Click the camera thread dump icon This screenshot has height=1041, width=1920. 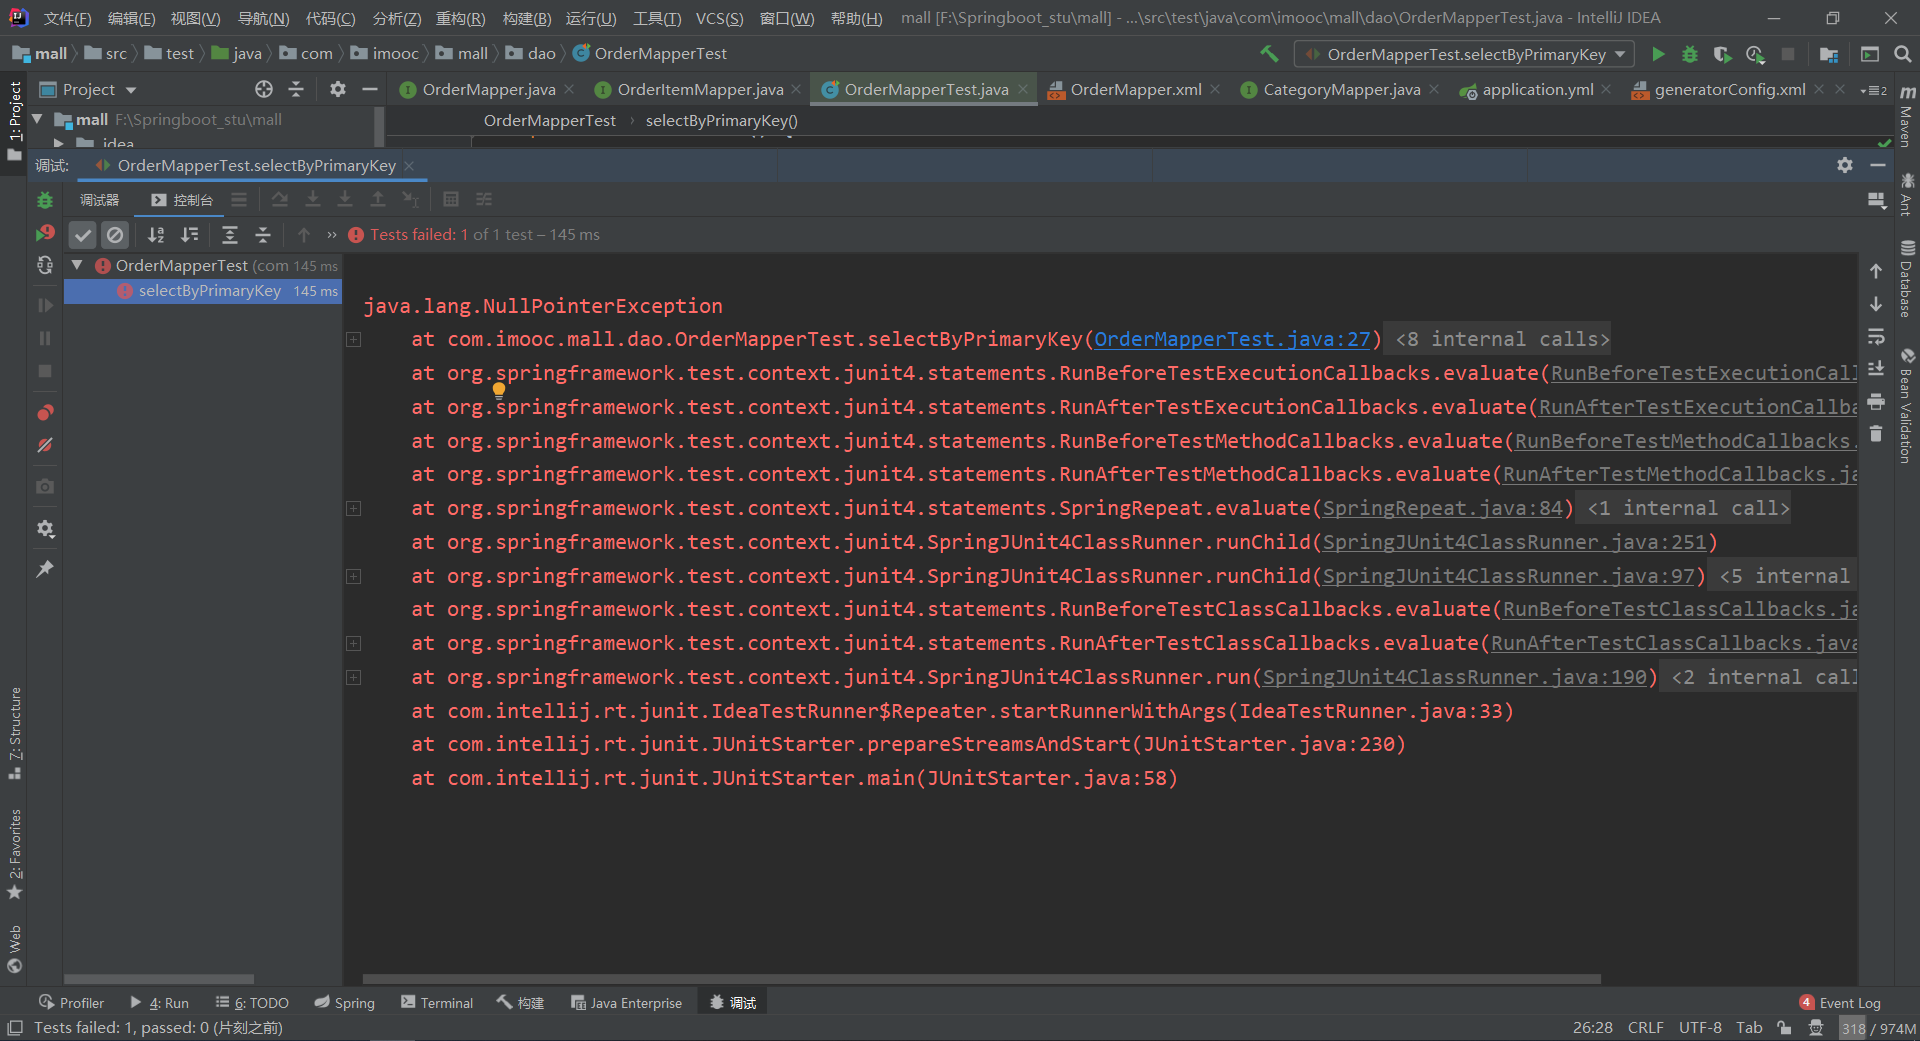(45, 486)
